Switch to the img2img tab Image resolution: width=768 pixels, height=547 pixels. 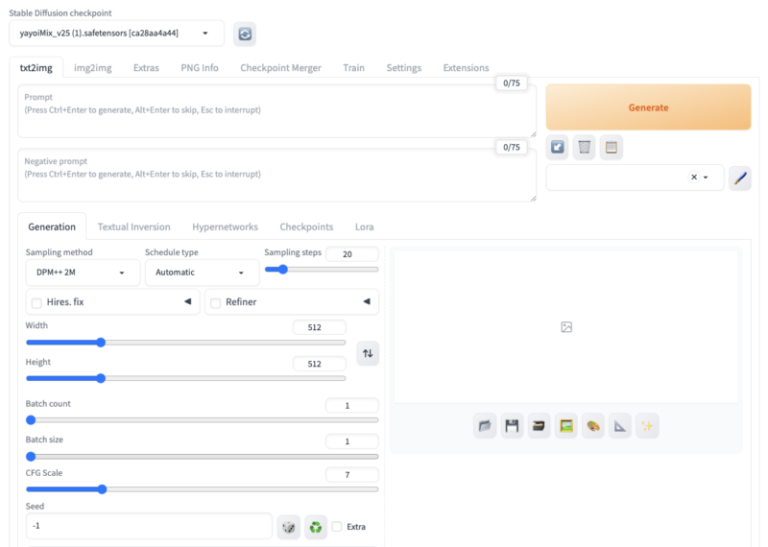click(93, 68)
